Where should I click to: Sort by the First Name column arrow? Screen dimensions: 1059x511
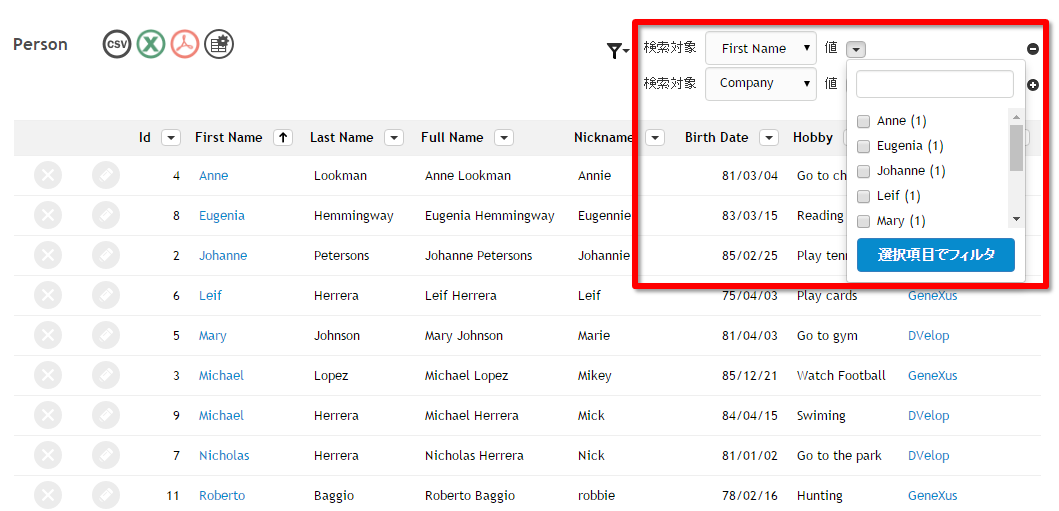pyautogui.click(x=283, y=138)
